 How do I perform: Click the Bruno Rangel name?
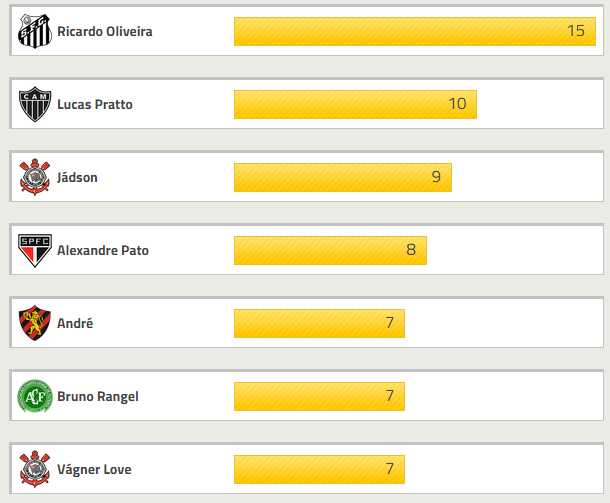pos(98,397)
